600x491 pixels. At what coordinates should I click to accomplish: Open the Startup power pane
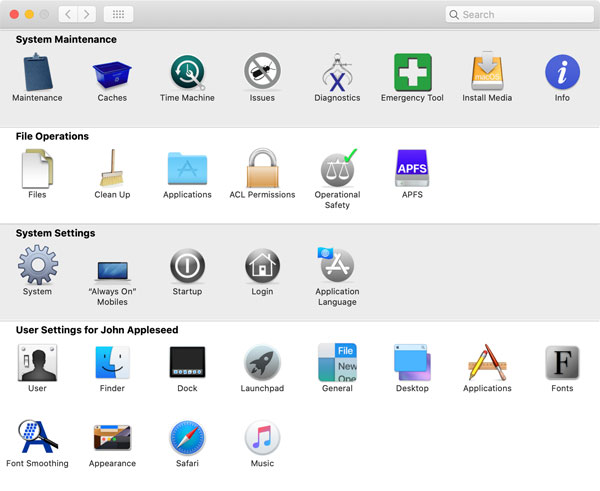188,266
